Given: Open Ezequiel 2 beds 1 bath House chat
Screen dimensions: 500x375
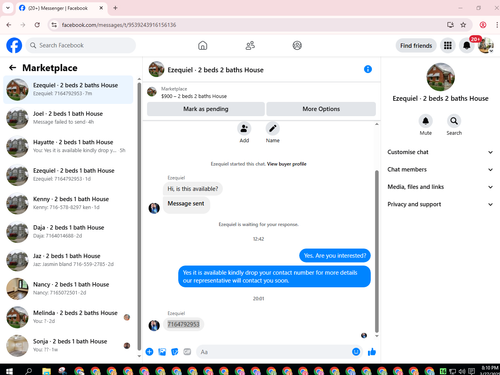Looking at the screenshot, I should [68, 175].
